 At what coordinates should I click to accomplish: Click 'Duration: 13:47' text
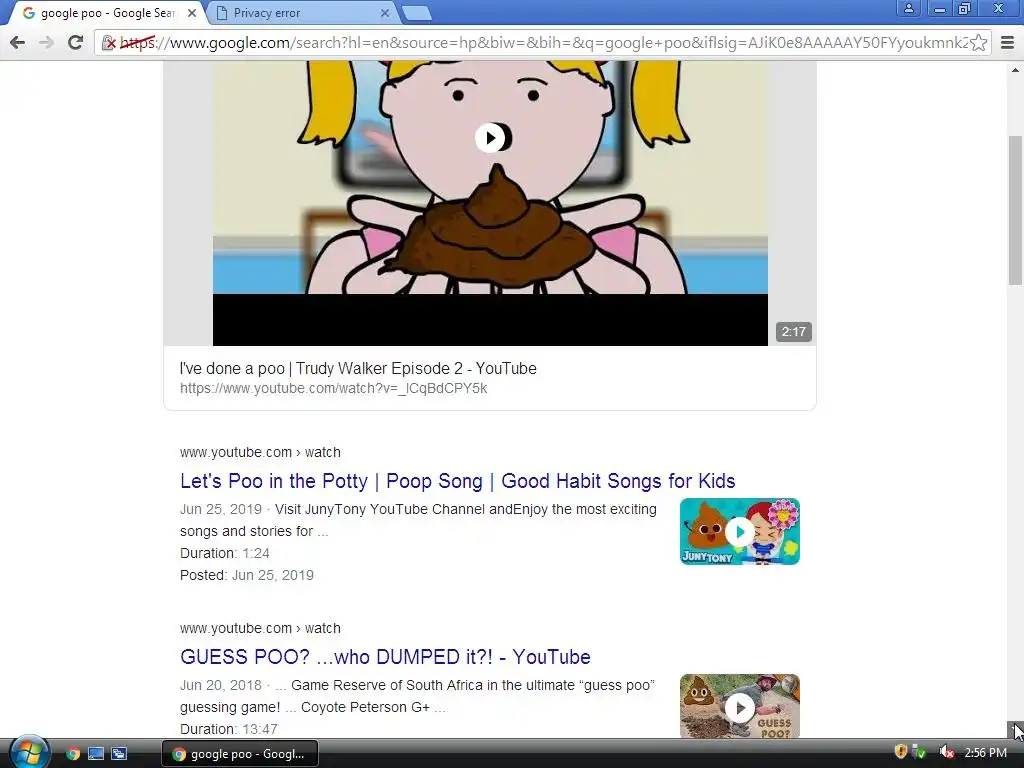point(229,729)
